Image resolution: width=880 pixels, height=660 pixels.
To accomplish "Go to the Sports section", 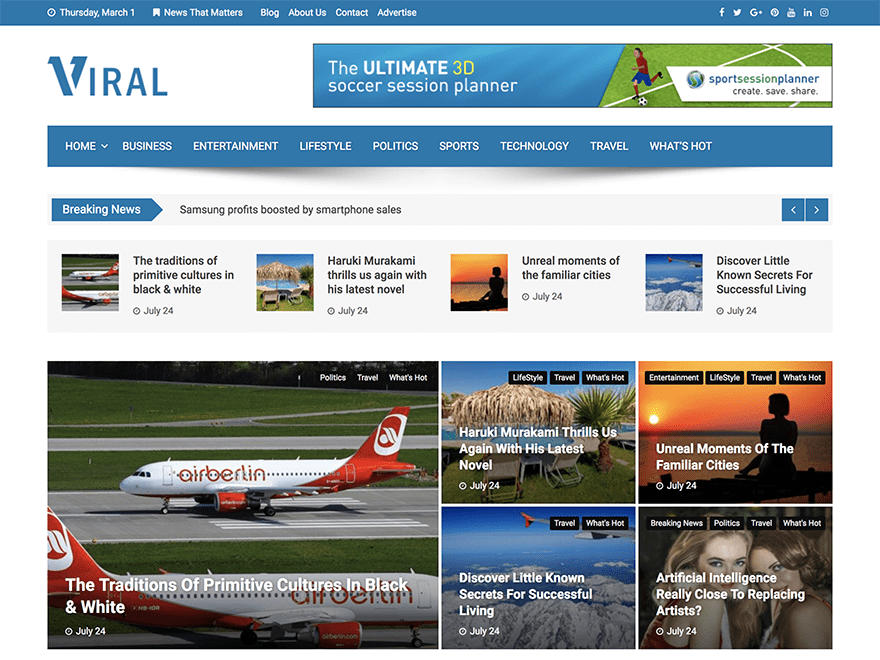I will (x=459, y=146).
